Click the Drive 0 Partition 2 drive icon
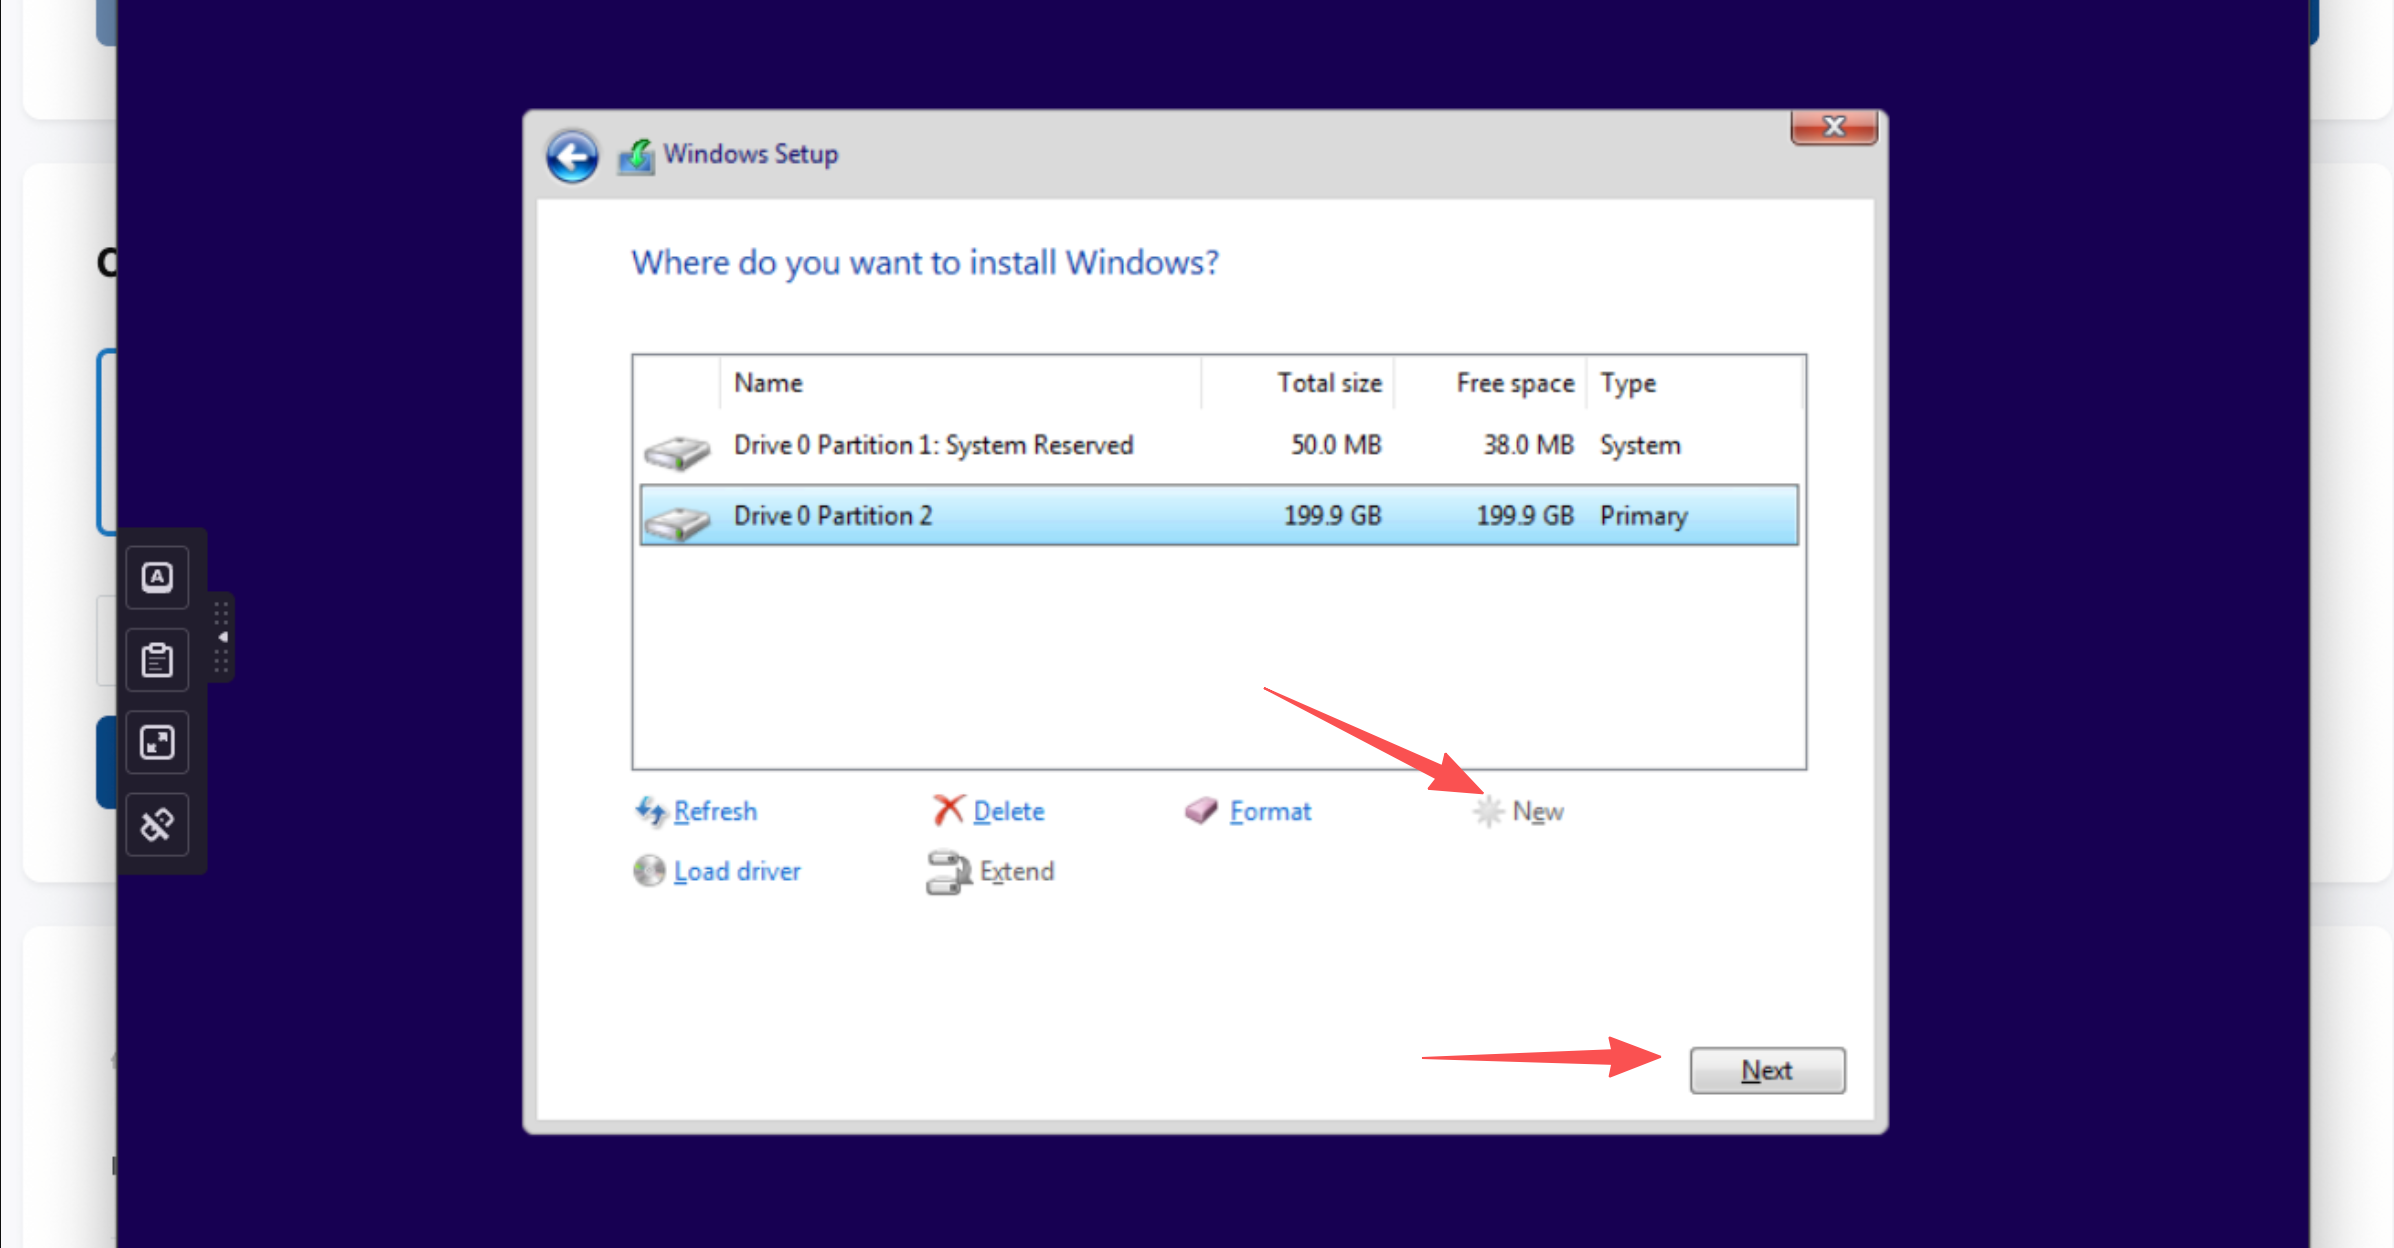This screenshot has width=2394, height=1248. point(677,522)
